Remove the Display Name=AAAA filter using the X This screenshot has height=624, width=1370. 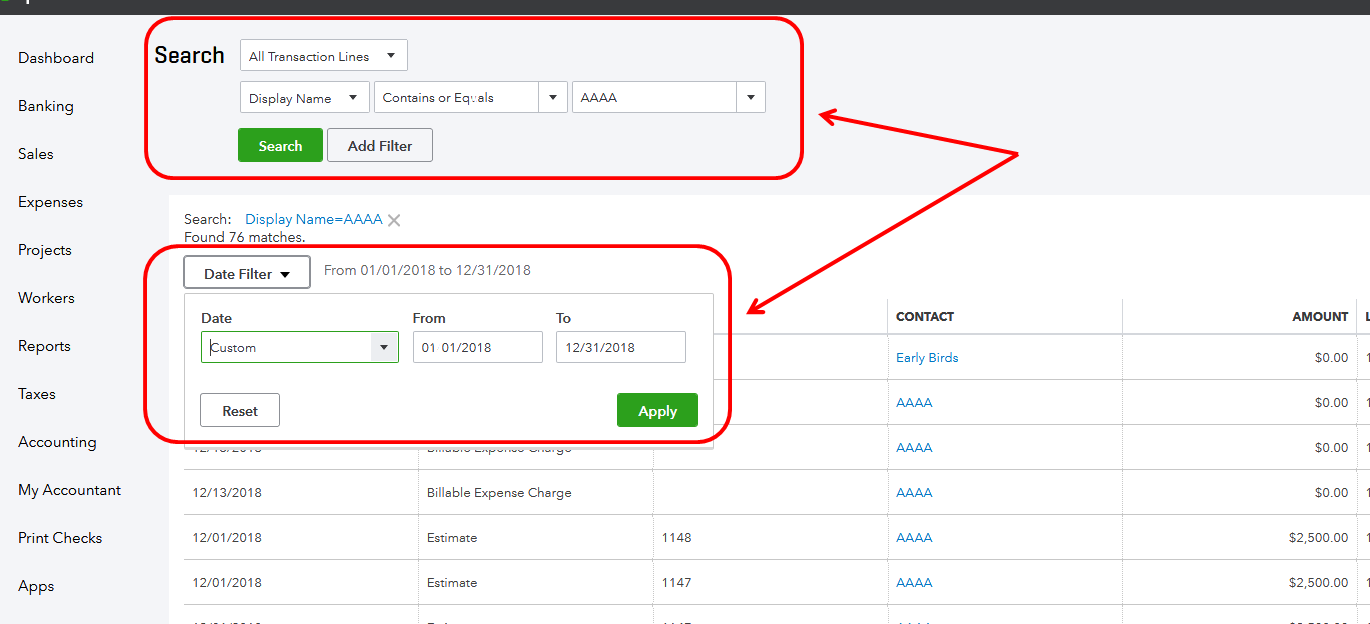[x=393, y=219]
